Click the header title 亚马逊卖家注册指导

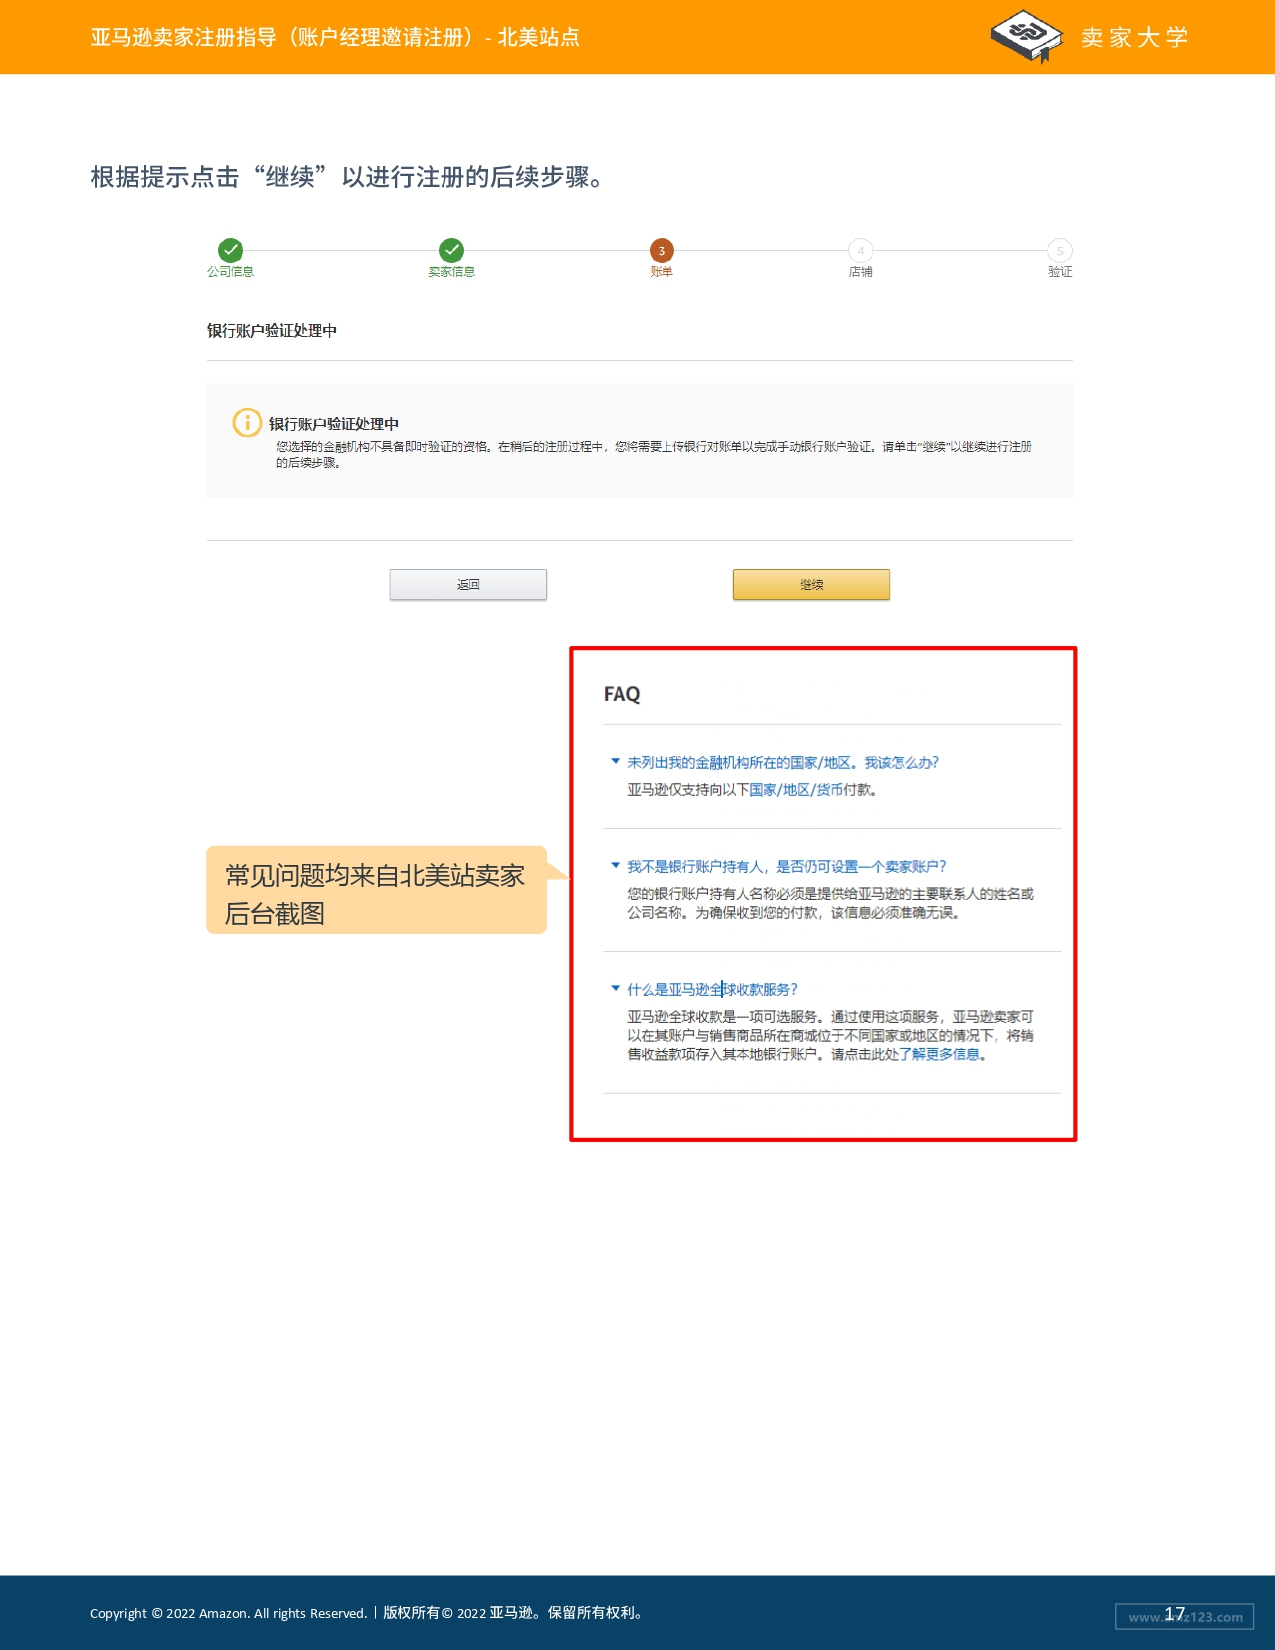335,37
